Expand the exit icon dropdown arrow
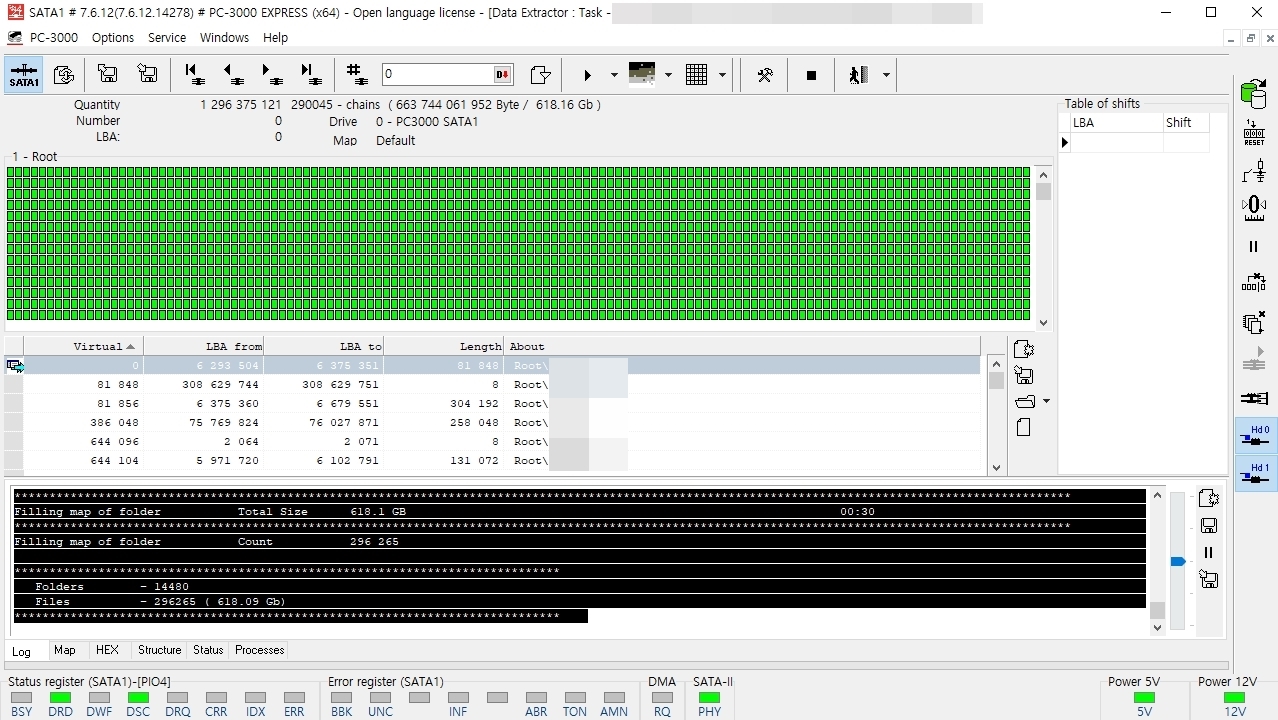Screen dimensions: 1278x720 click(x=886, y=75)
